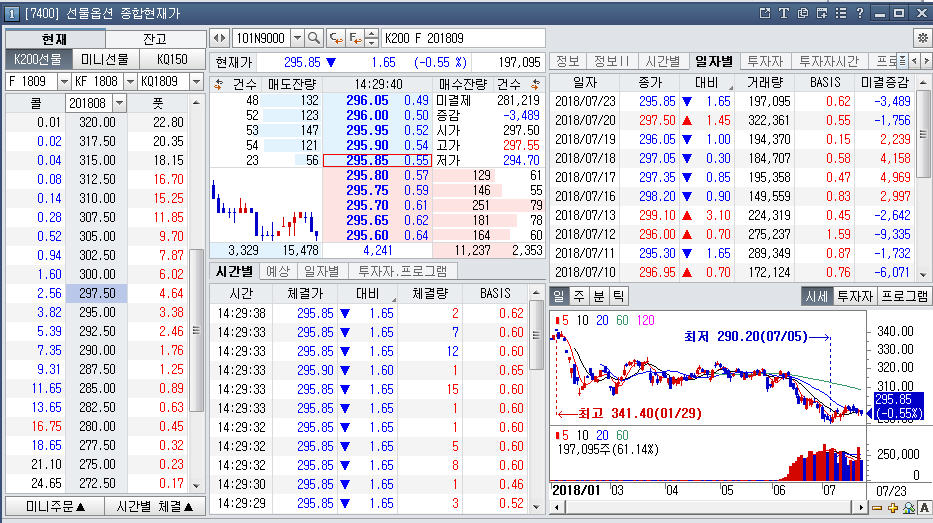Select the 297.50 strike price row
933x523 pixels.
96,293
